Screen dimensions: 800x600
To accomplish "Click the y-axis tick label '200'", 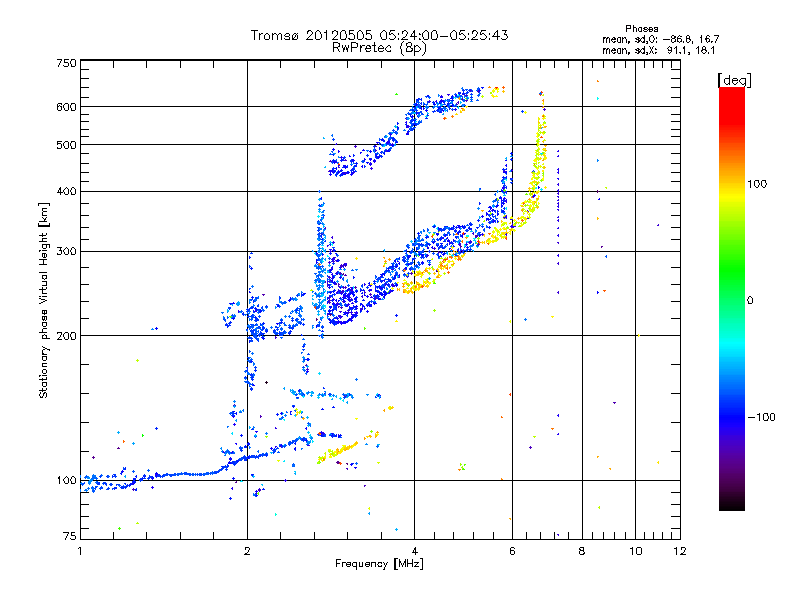I will pyautogui.click(x=67, y=336).
